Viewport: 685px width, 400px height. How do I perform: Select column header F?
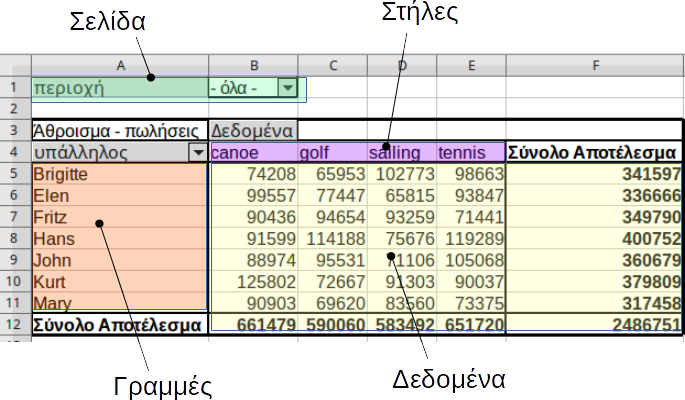coord(595,66)
